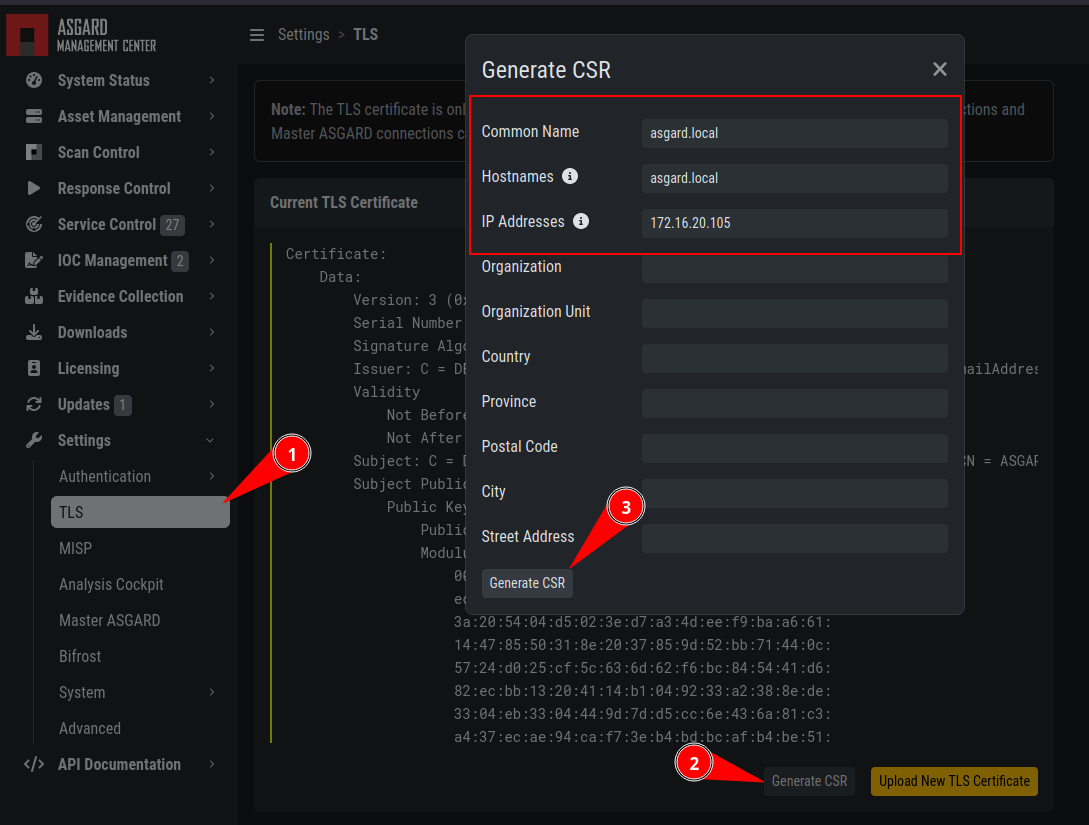Click the Service Control 27 badge

click(172, 224)
